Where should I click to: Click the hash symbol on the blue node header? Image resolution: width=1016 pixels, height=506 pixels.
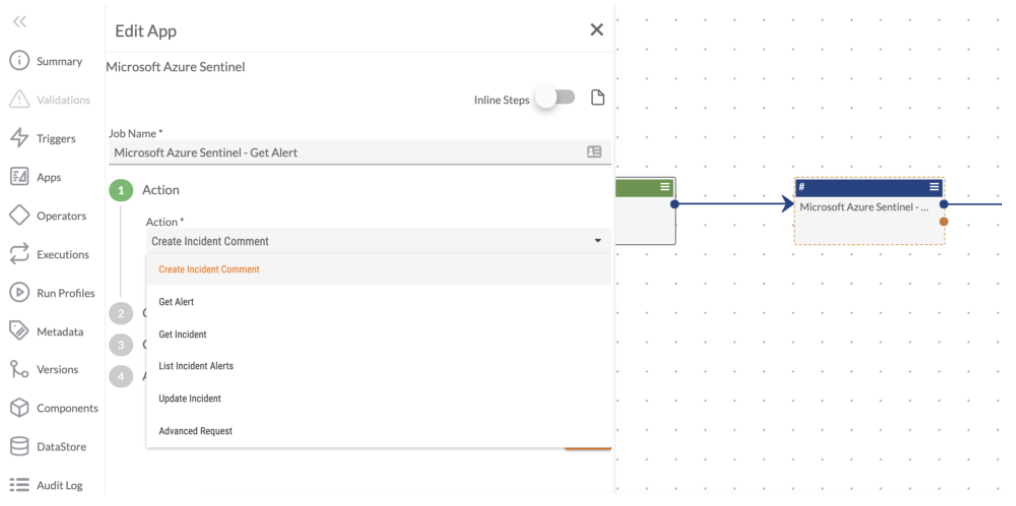(x=802, y=187)
